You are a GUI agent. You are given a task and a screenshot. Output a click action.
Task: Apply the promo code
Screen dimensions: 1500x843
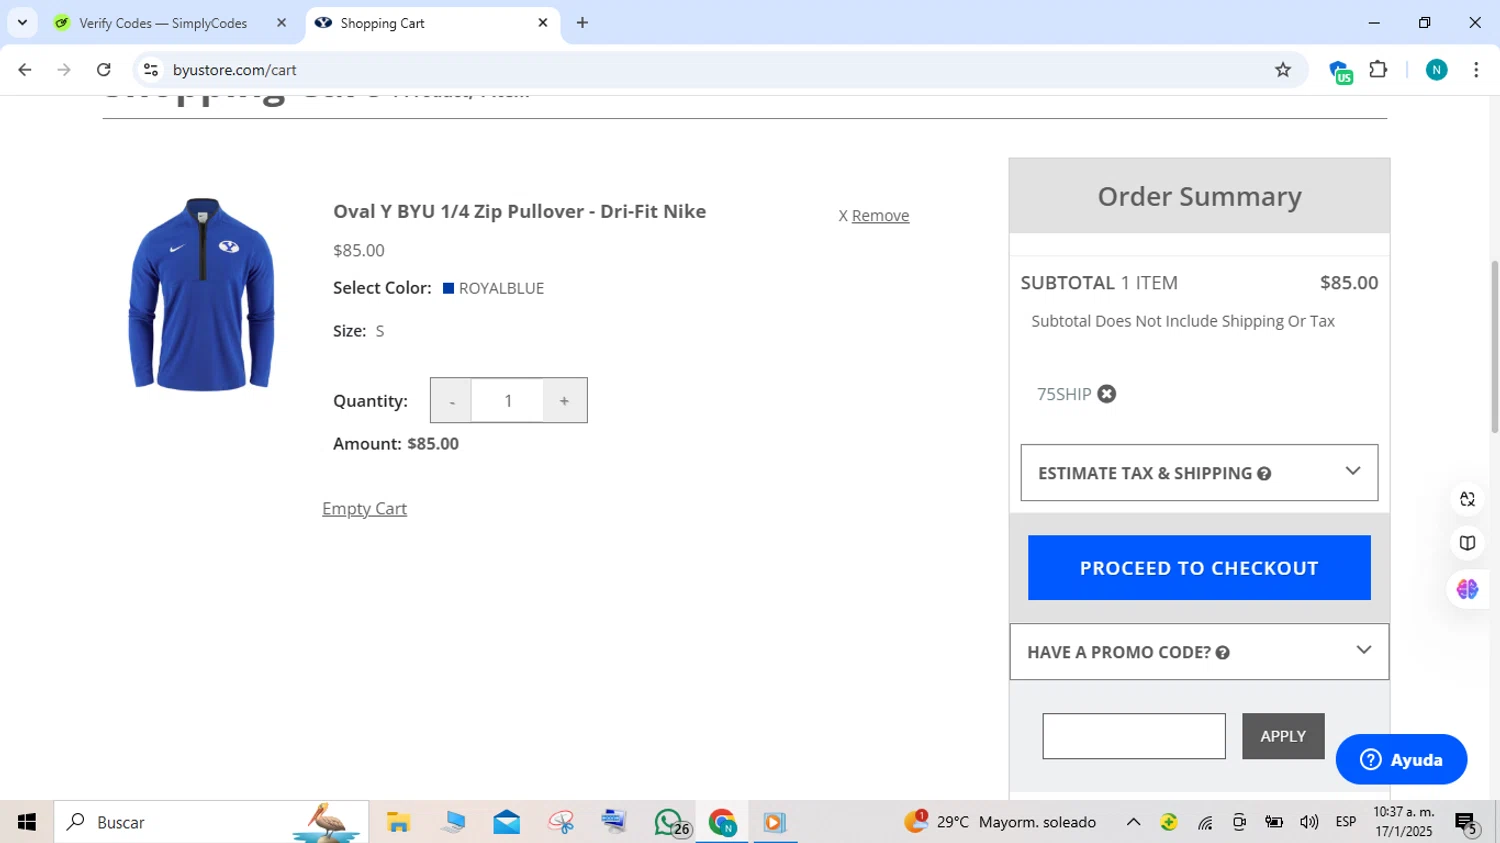(1283, 736)
